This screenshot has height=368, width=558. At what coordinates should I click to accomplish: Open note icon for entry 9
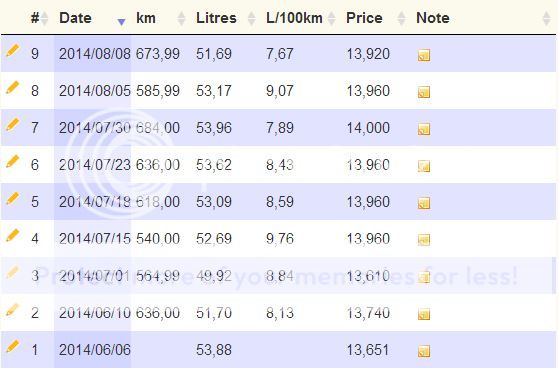[424, 55]
